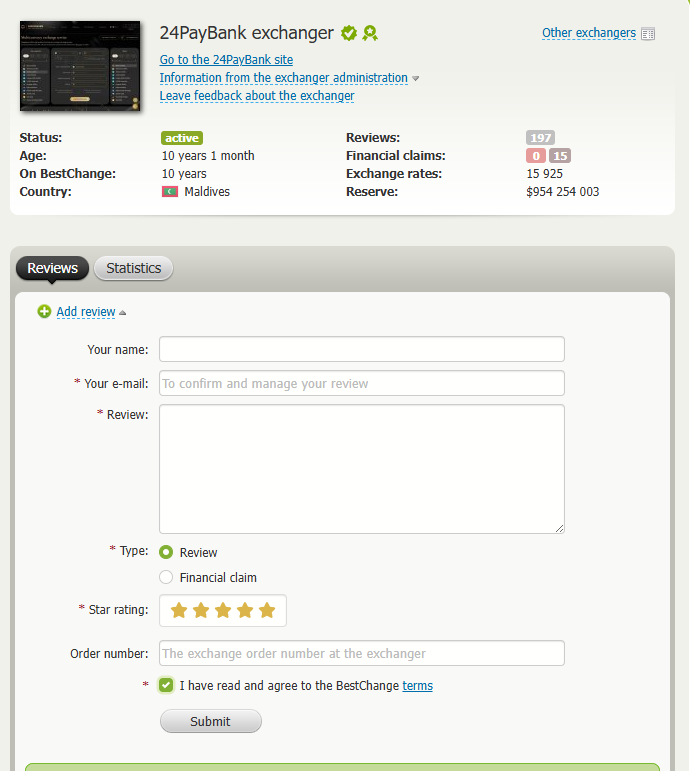This screenshot has height=771, width=690.
Task: Select the Review type radio button
Action: tap(166, 552)
